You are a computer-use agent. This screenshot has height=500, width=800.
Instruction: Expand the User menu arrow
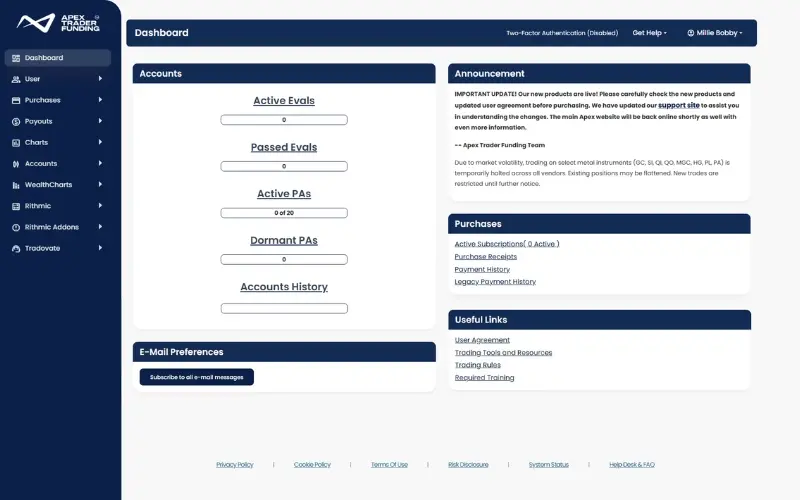click(100, 79)
